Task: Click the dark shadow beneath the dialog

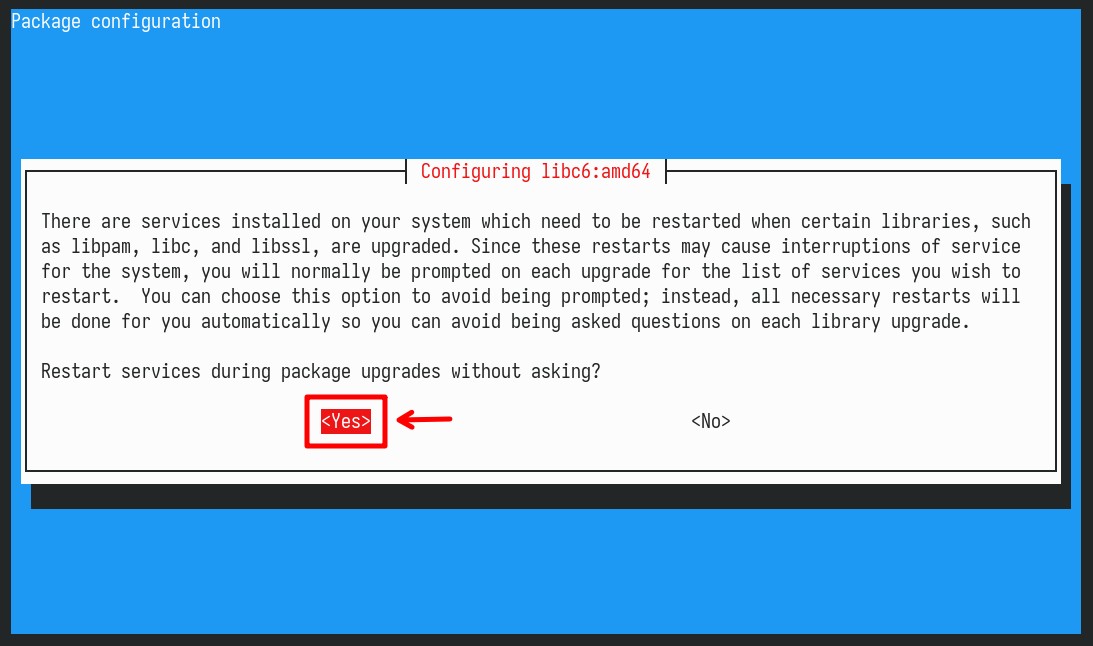Action: click(x=551, y=496)
